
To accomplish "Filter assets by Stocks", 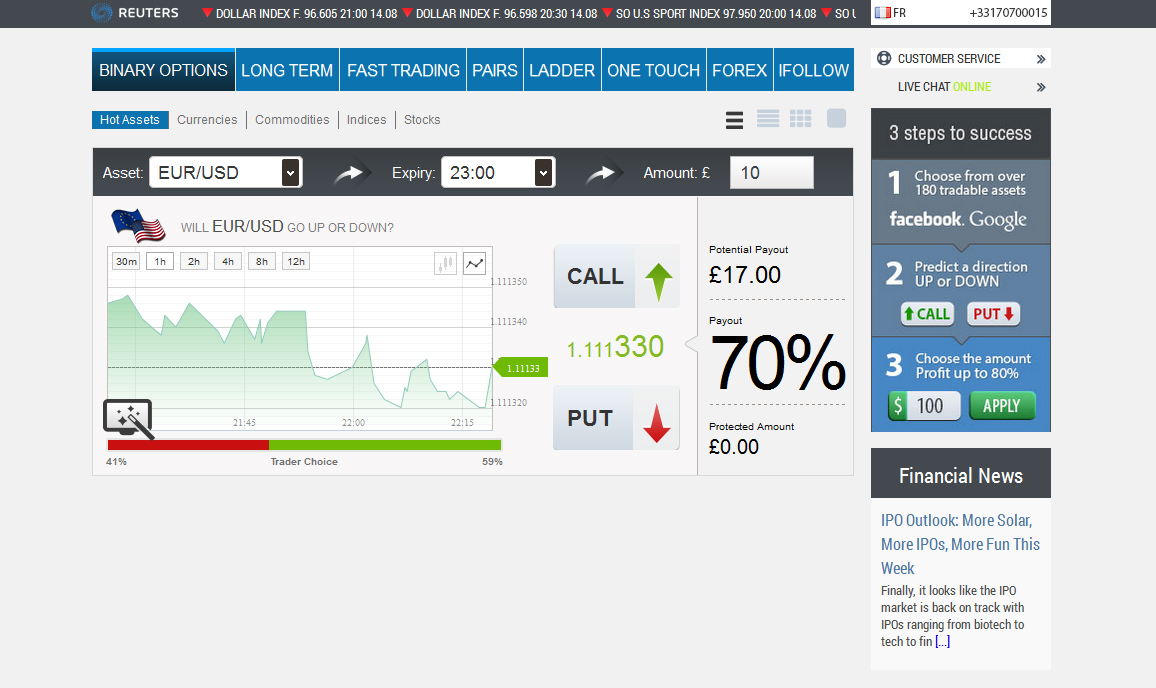I will pyautogui.click(x=422, y=119).
